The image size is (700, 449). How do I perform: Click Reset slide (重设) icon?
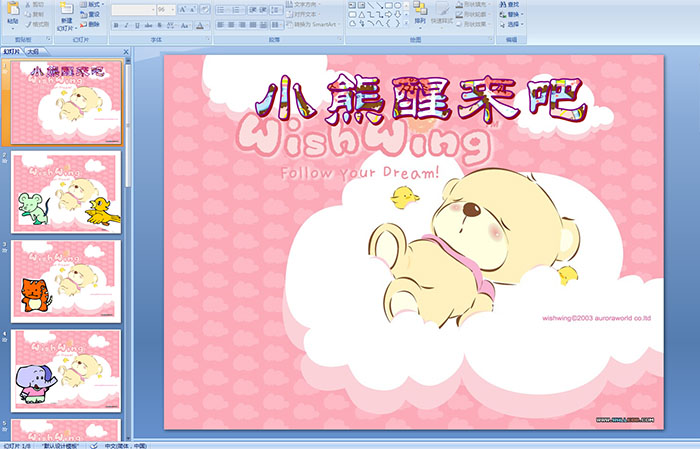coord(83,14)
